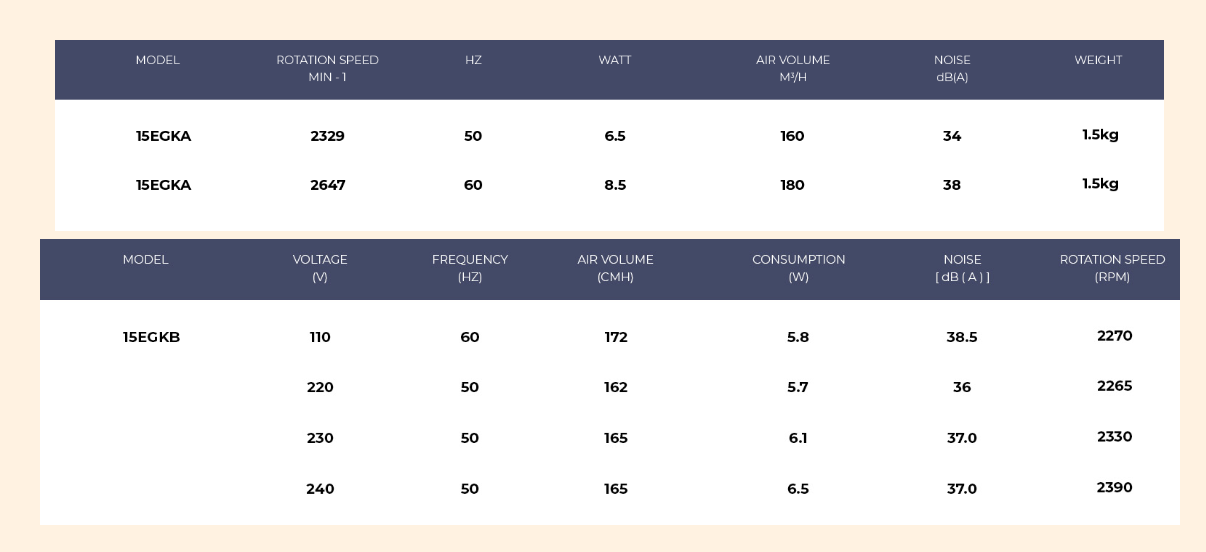Screen dimensions: 1206x552
Task: Select the 34 noise value
Action: pyautogui.click(x=952, y=136)
